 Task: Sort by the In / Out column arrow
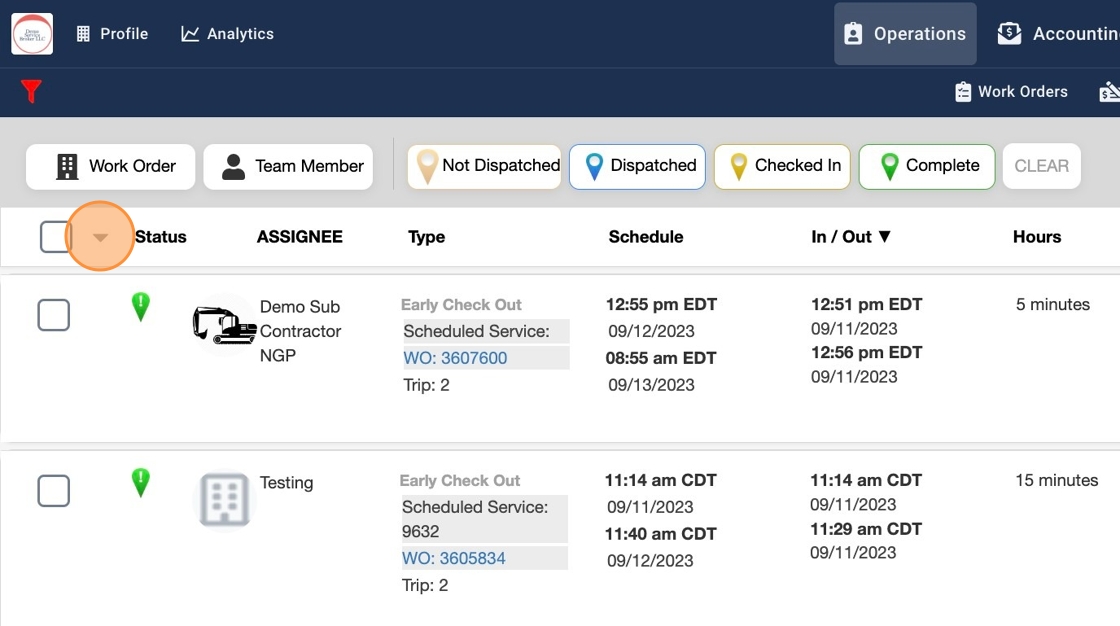pyautogui.click(x=884, y=237)
